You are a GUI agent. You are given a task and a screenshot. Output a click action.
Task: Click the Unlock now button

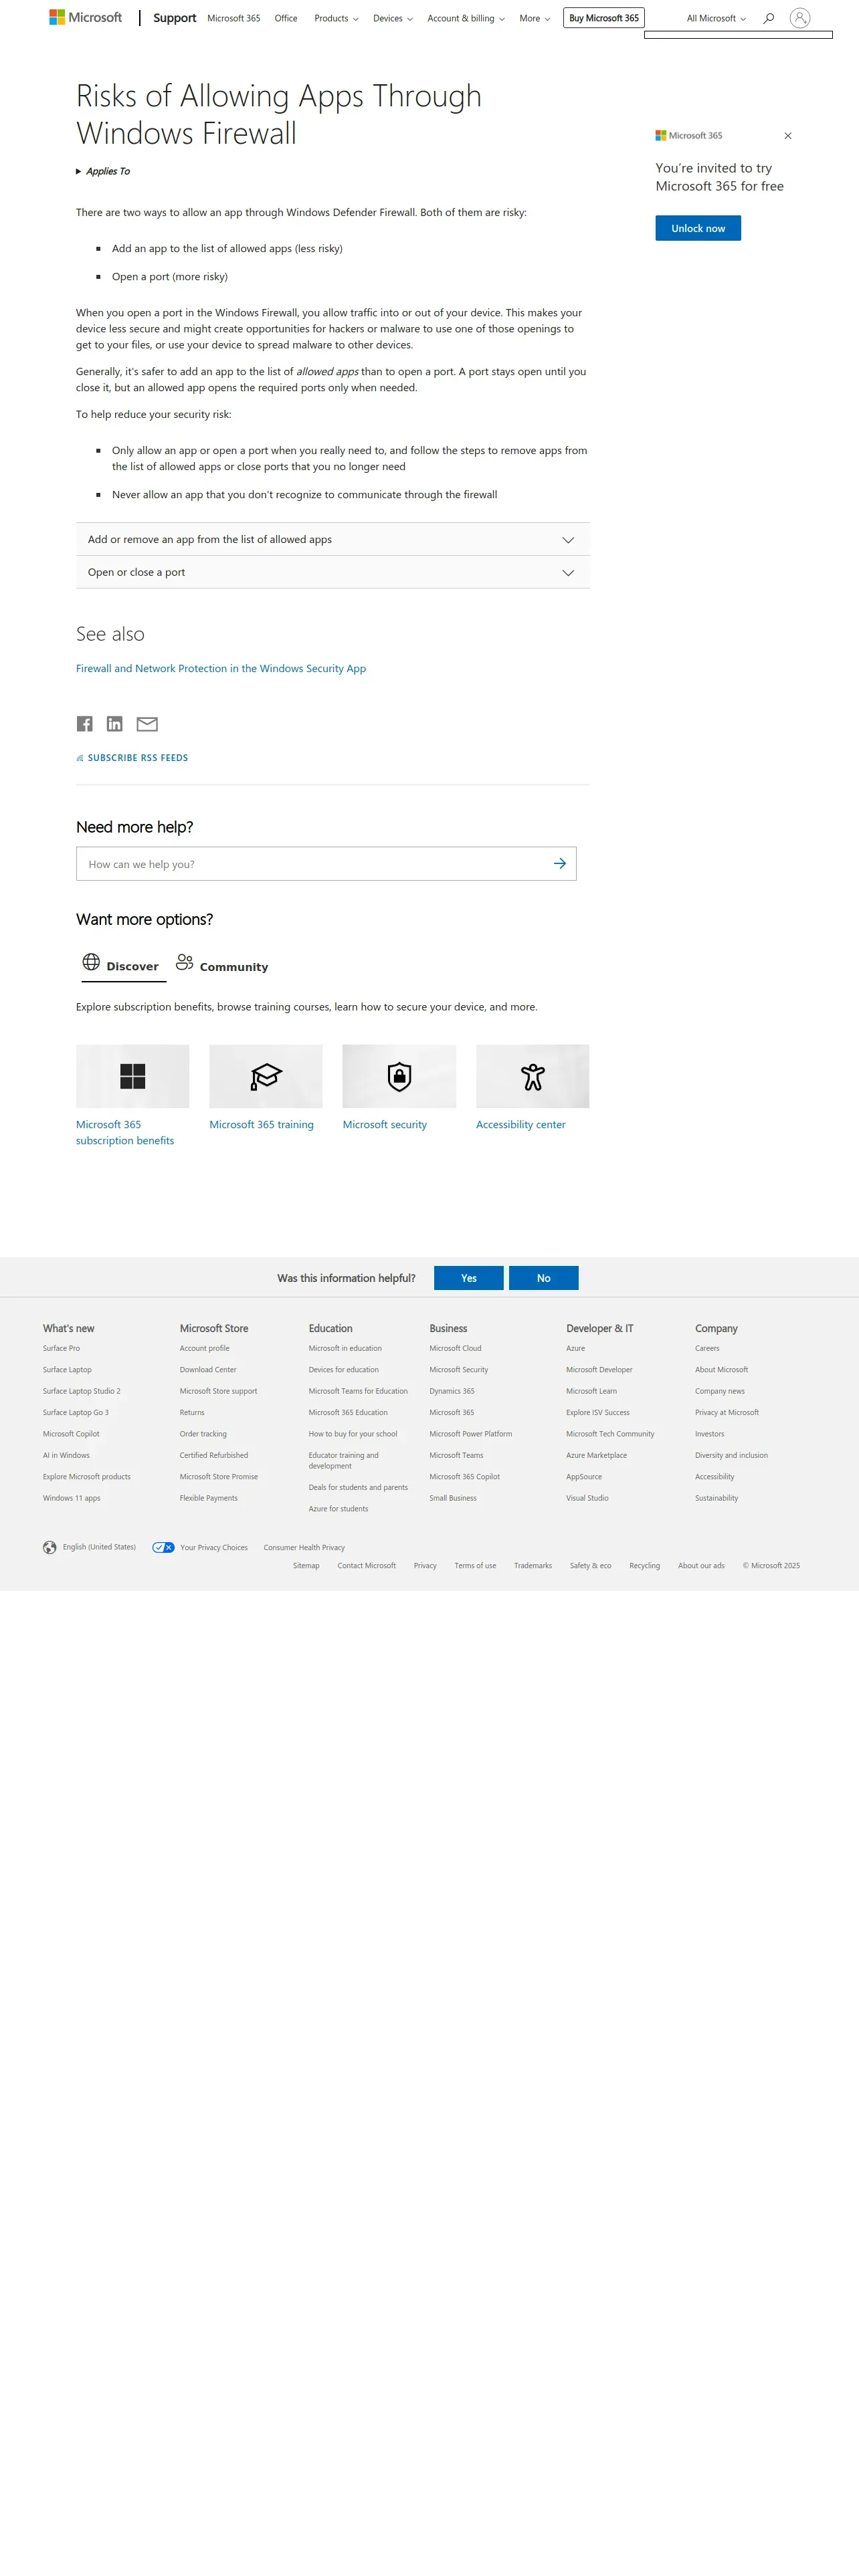(698, 228)
